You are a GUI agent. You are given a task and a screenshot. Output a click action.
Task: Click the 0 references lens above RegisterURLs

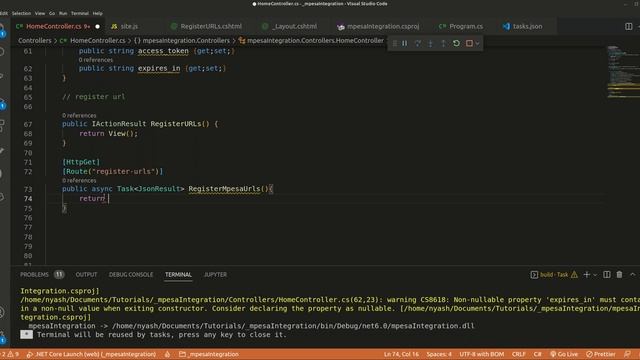click(x=79, y=116)
